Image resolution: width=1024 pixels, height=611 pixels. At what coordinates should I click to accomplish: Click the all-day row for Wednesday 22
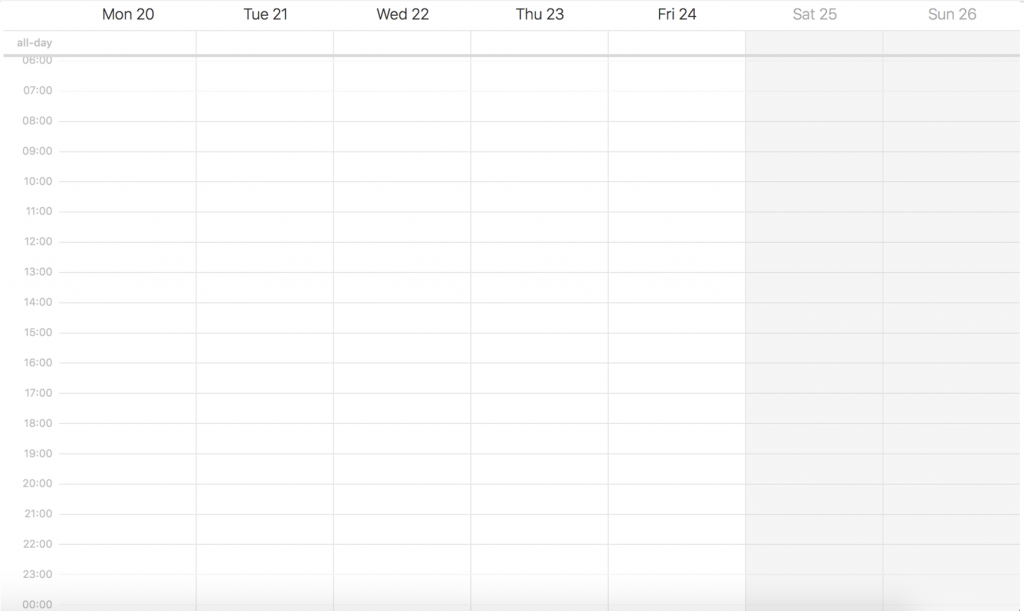pos(402,43)
